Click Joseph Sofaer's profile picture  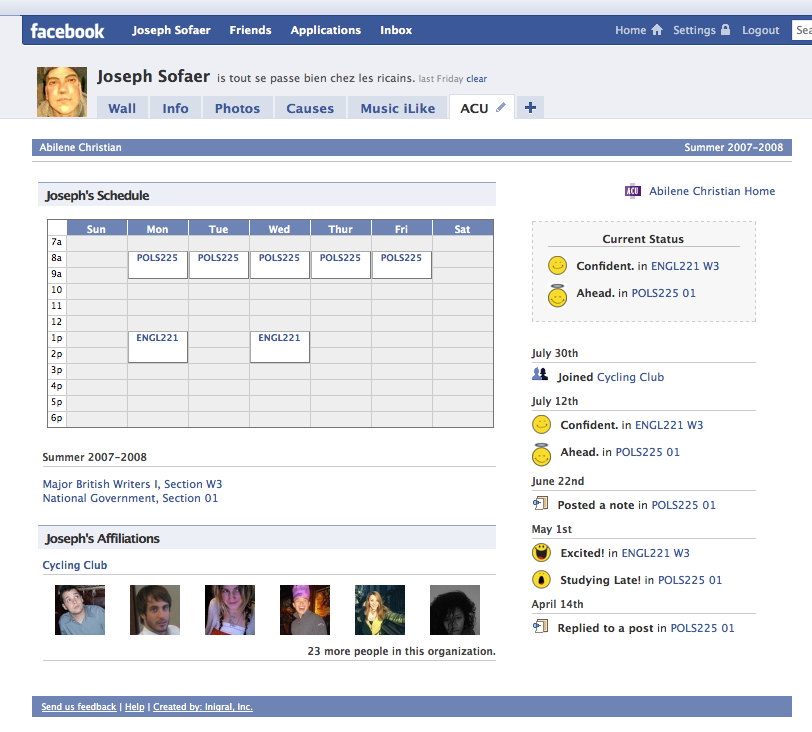pyautogui.click(x=62, y=92)
